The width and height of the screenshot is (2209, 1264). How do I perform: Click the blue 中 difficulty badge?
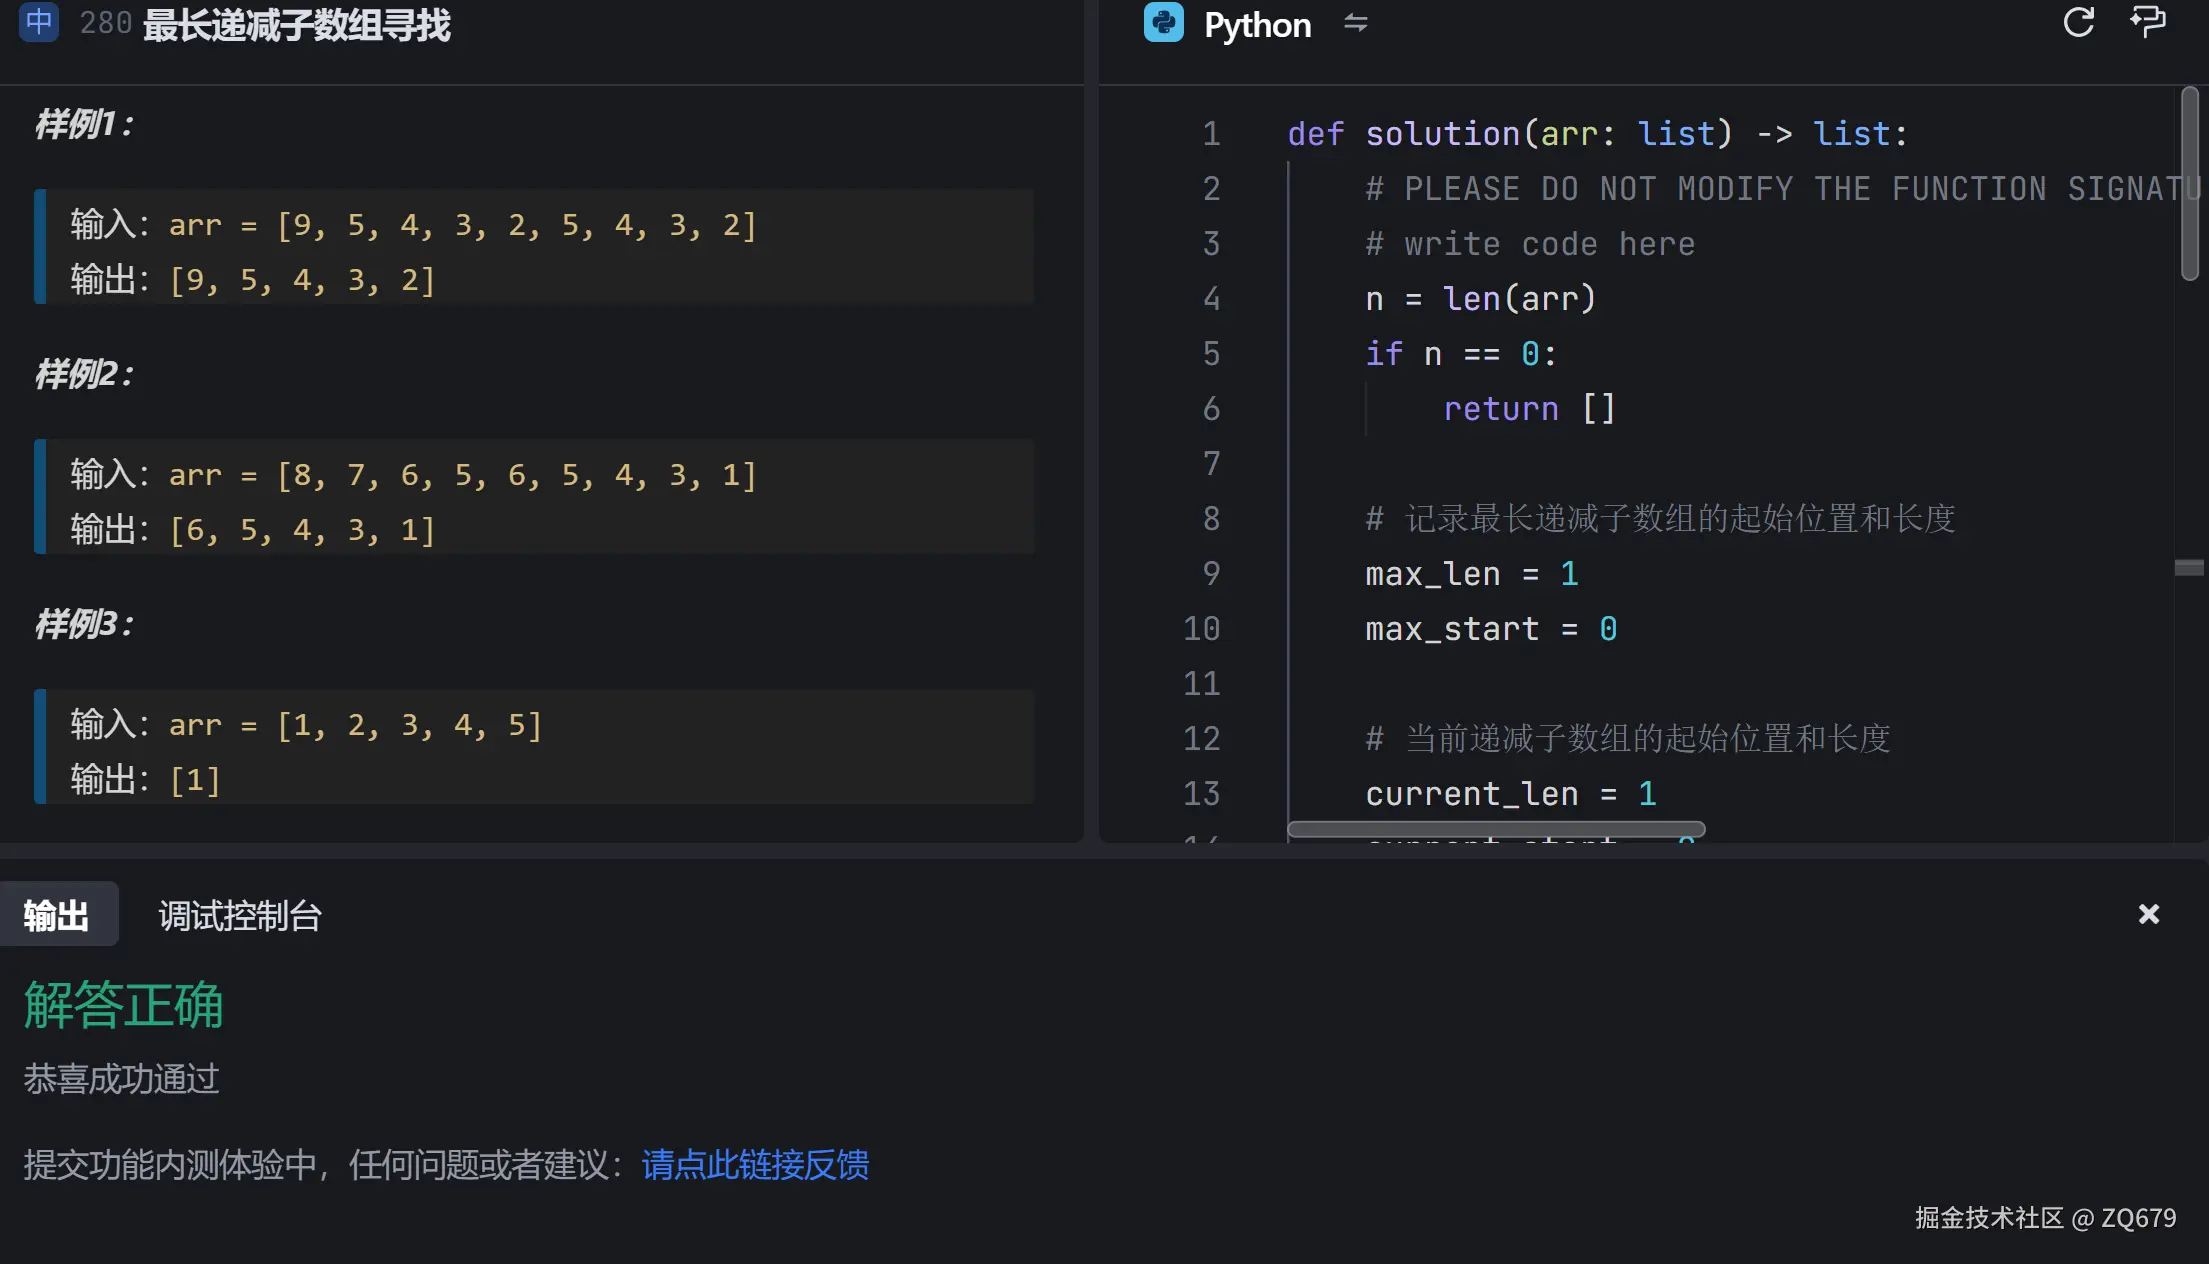coord(39,22)
